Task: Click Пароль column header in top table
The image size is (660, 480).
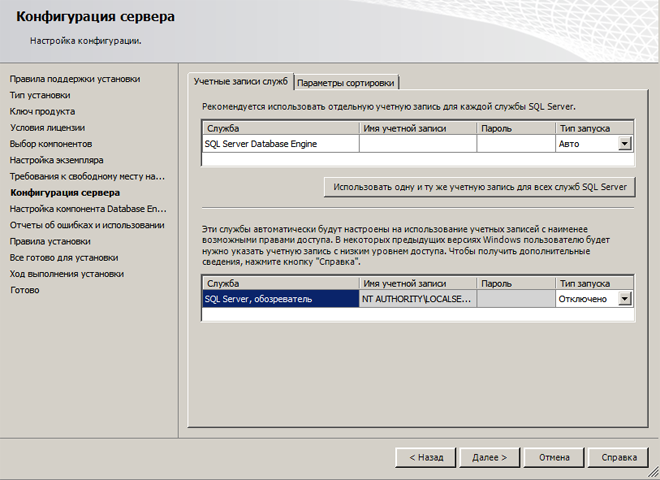Action: pos(516,128)
